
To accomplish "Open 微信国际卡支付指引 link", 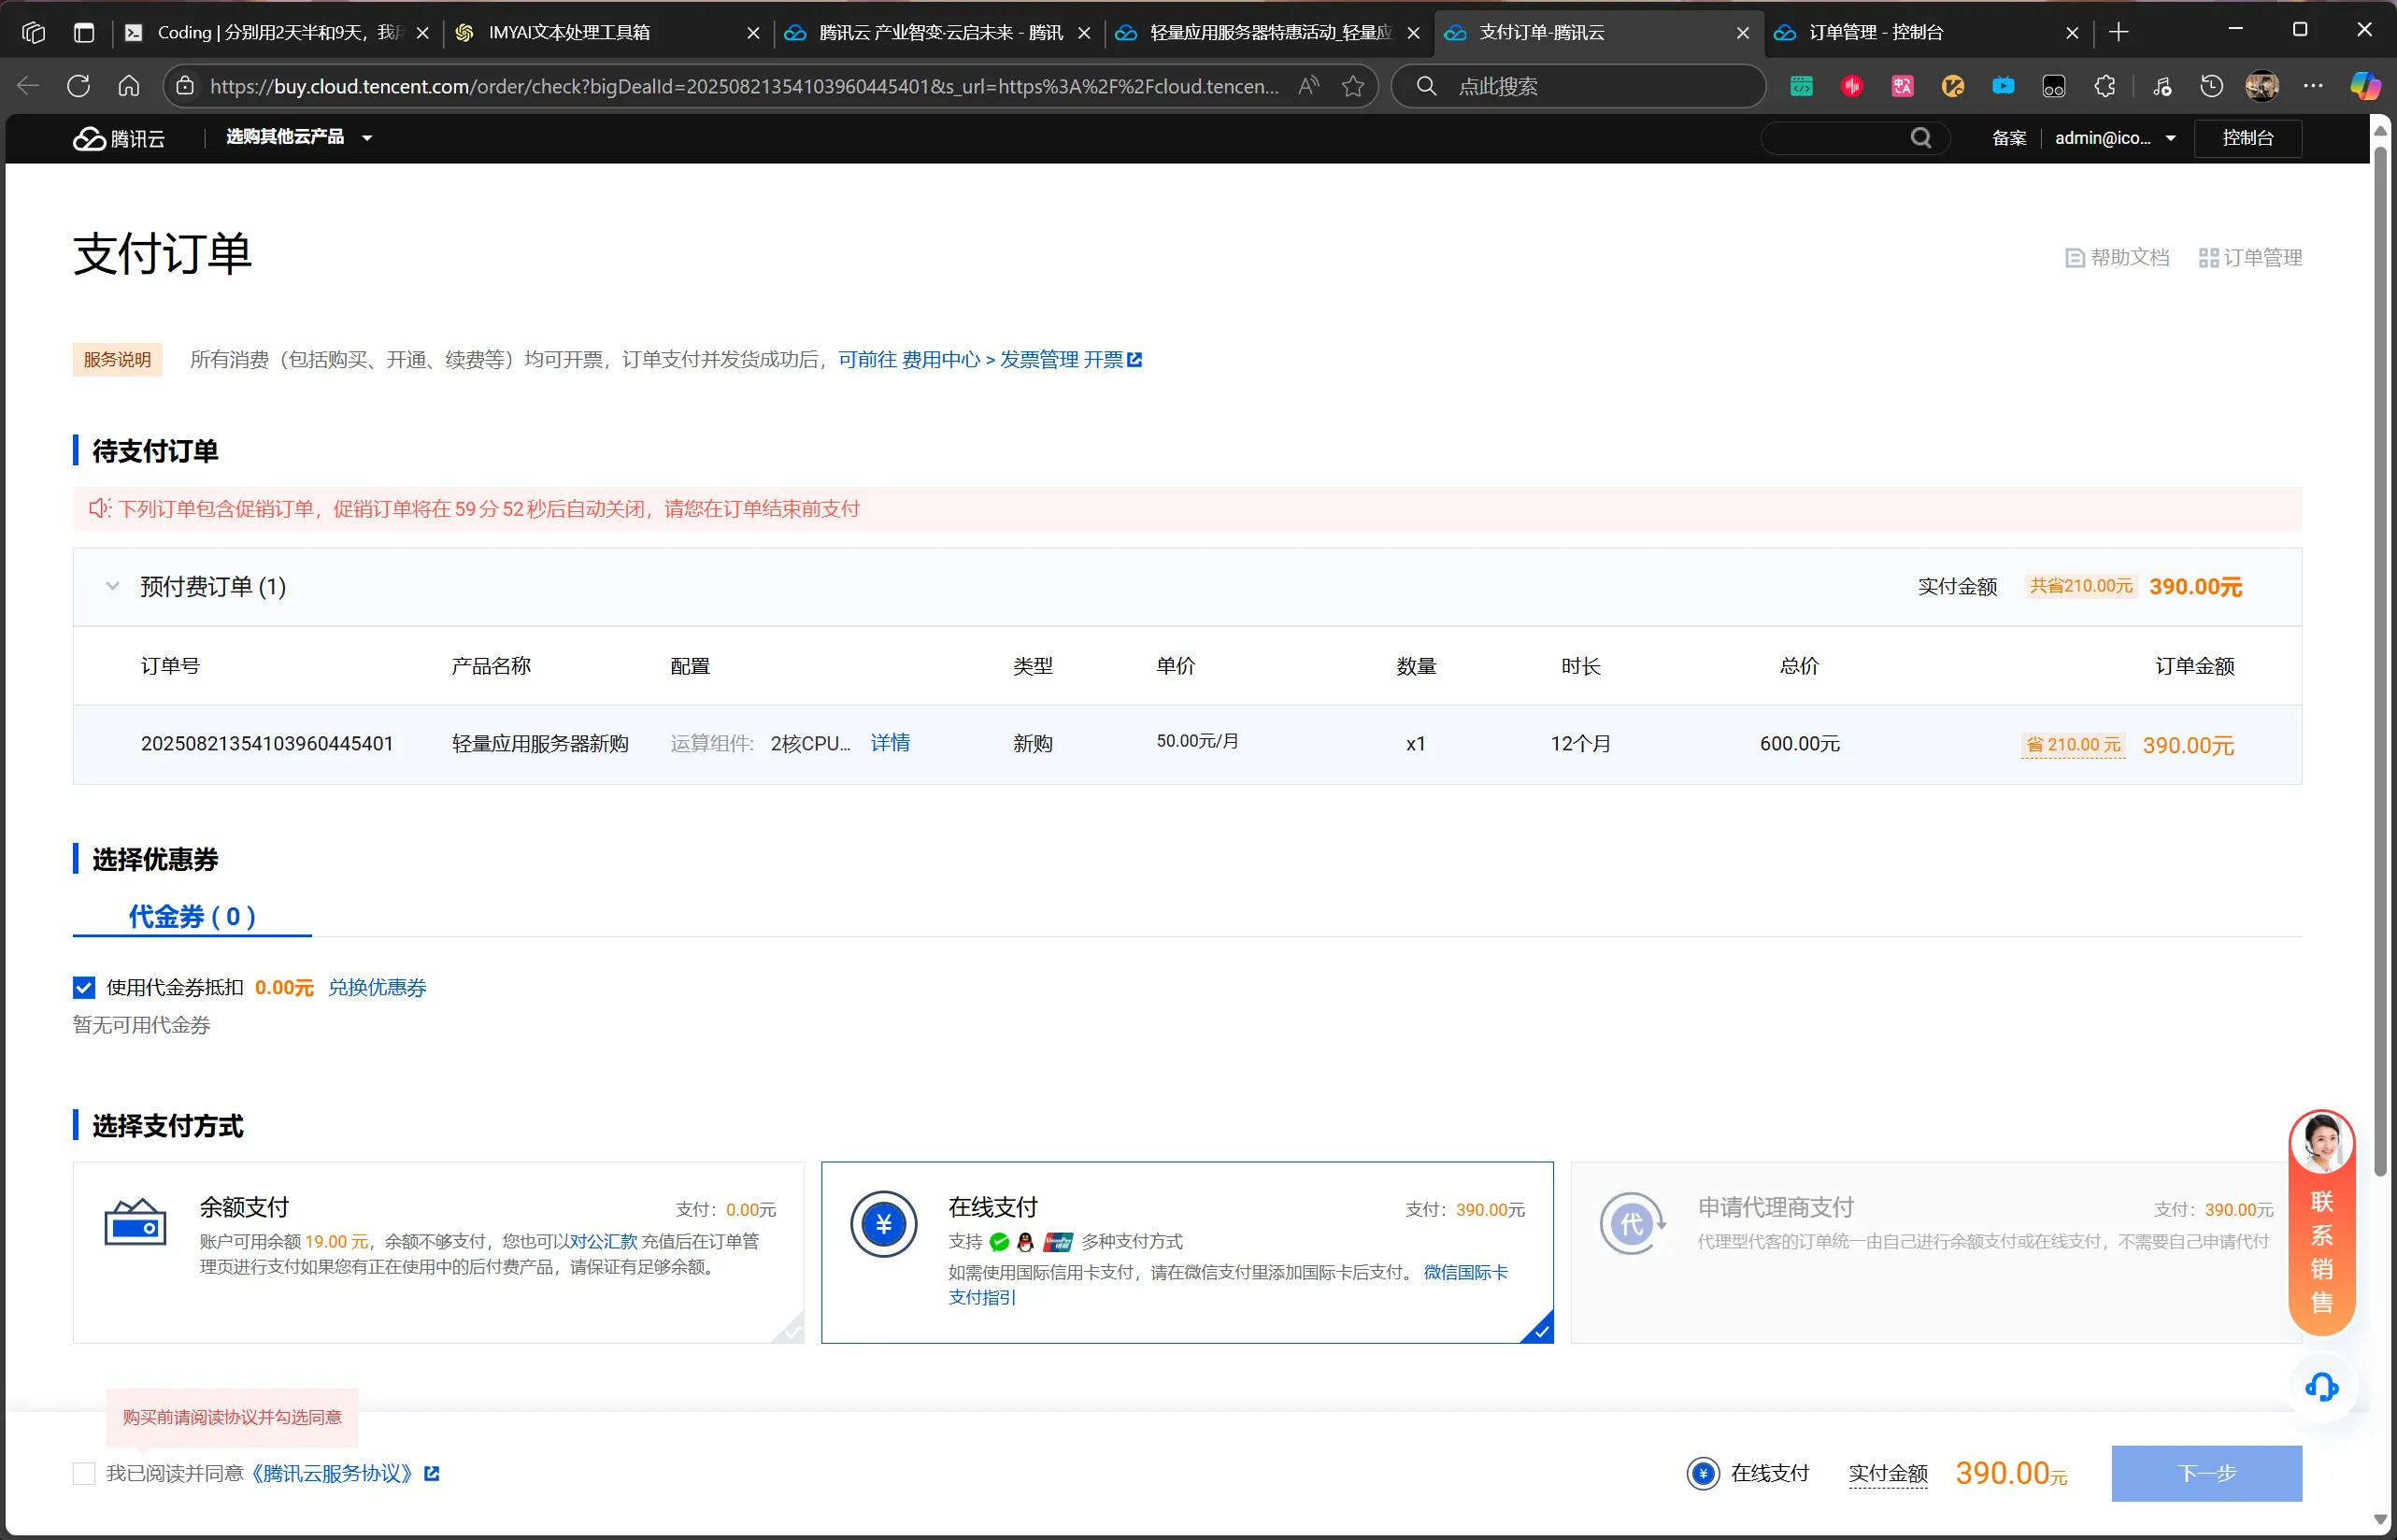I will [1228, 1284].
